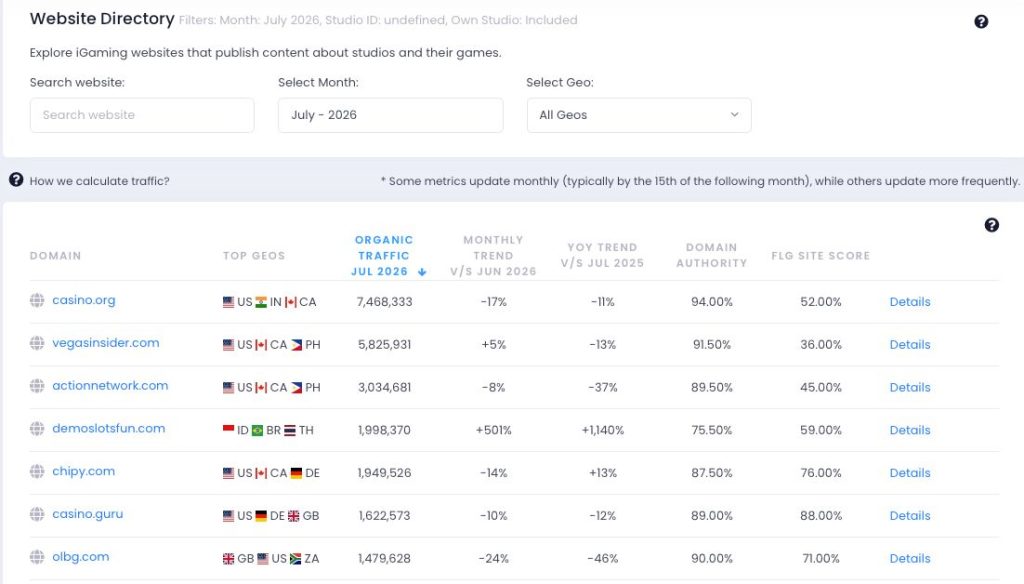The image size is (1024, 584).
Task: Sort by Domain column header
Action: tap(56, 255)
